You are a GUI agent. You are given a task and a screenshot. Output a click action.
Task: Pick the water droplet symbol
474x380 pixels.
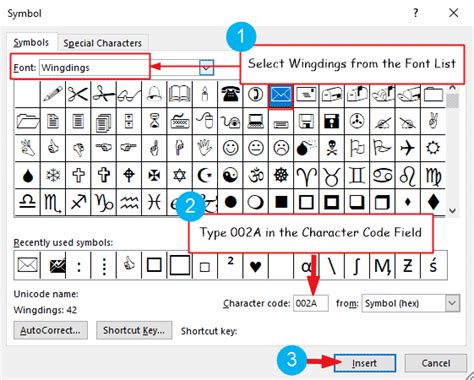click(x=27, y=175)
